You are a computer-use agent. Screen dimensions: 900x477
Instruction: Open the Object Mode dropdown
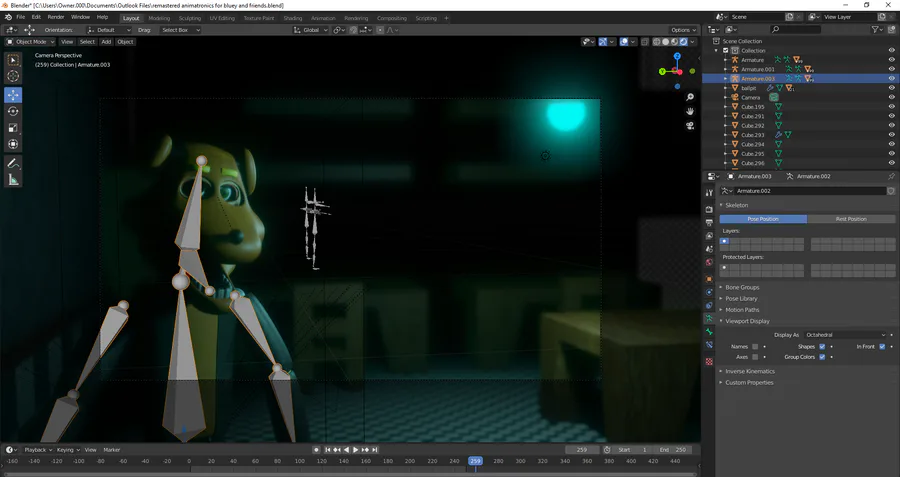tap(30, 42)
